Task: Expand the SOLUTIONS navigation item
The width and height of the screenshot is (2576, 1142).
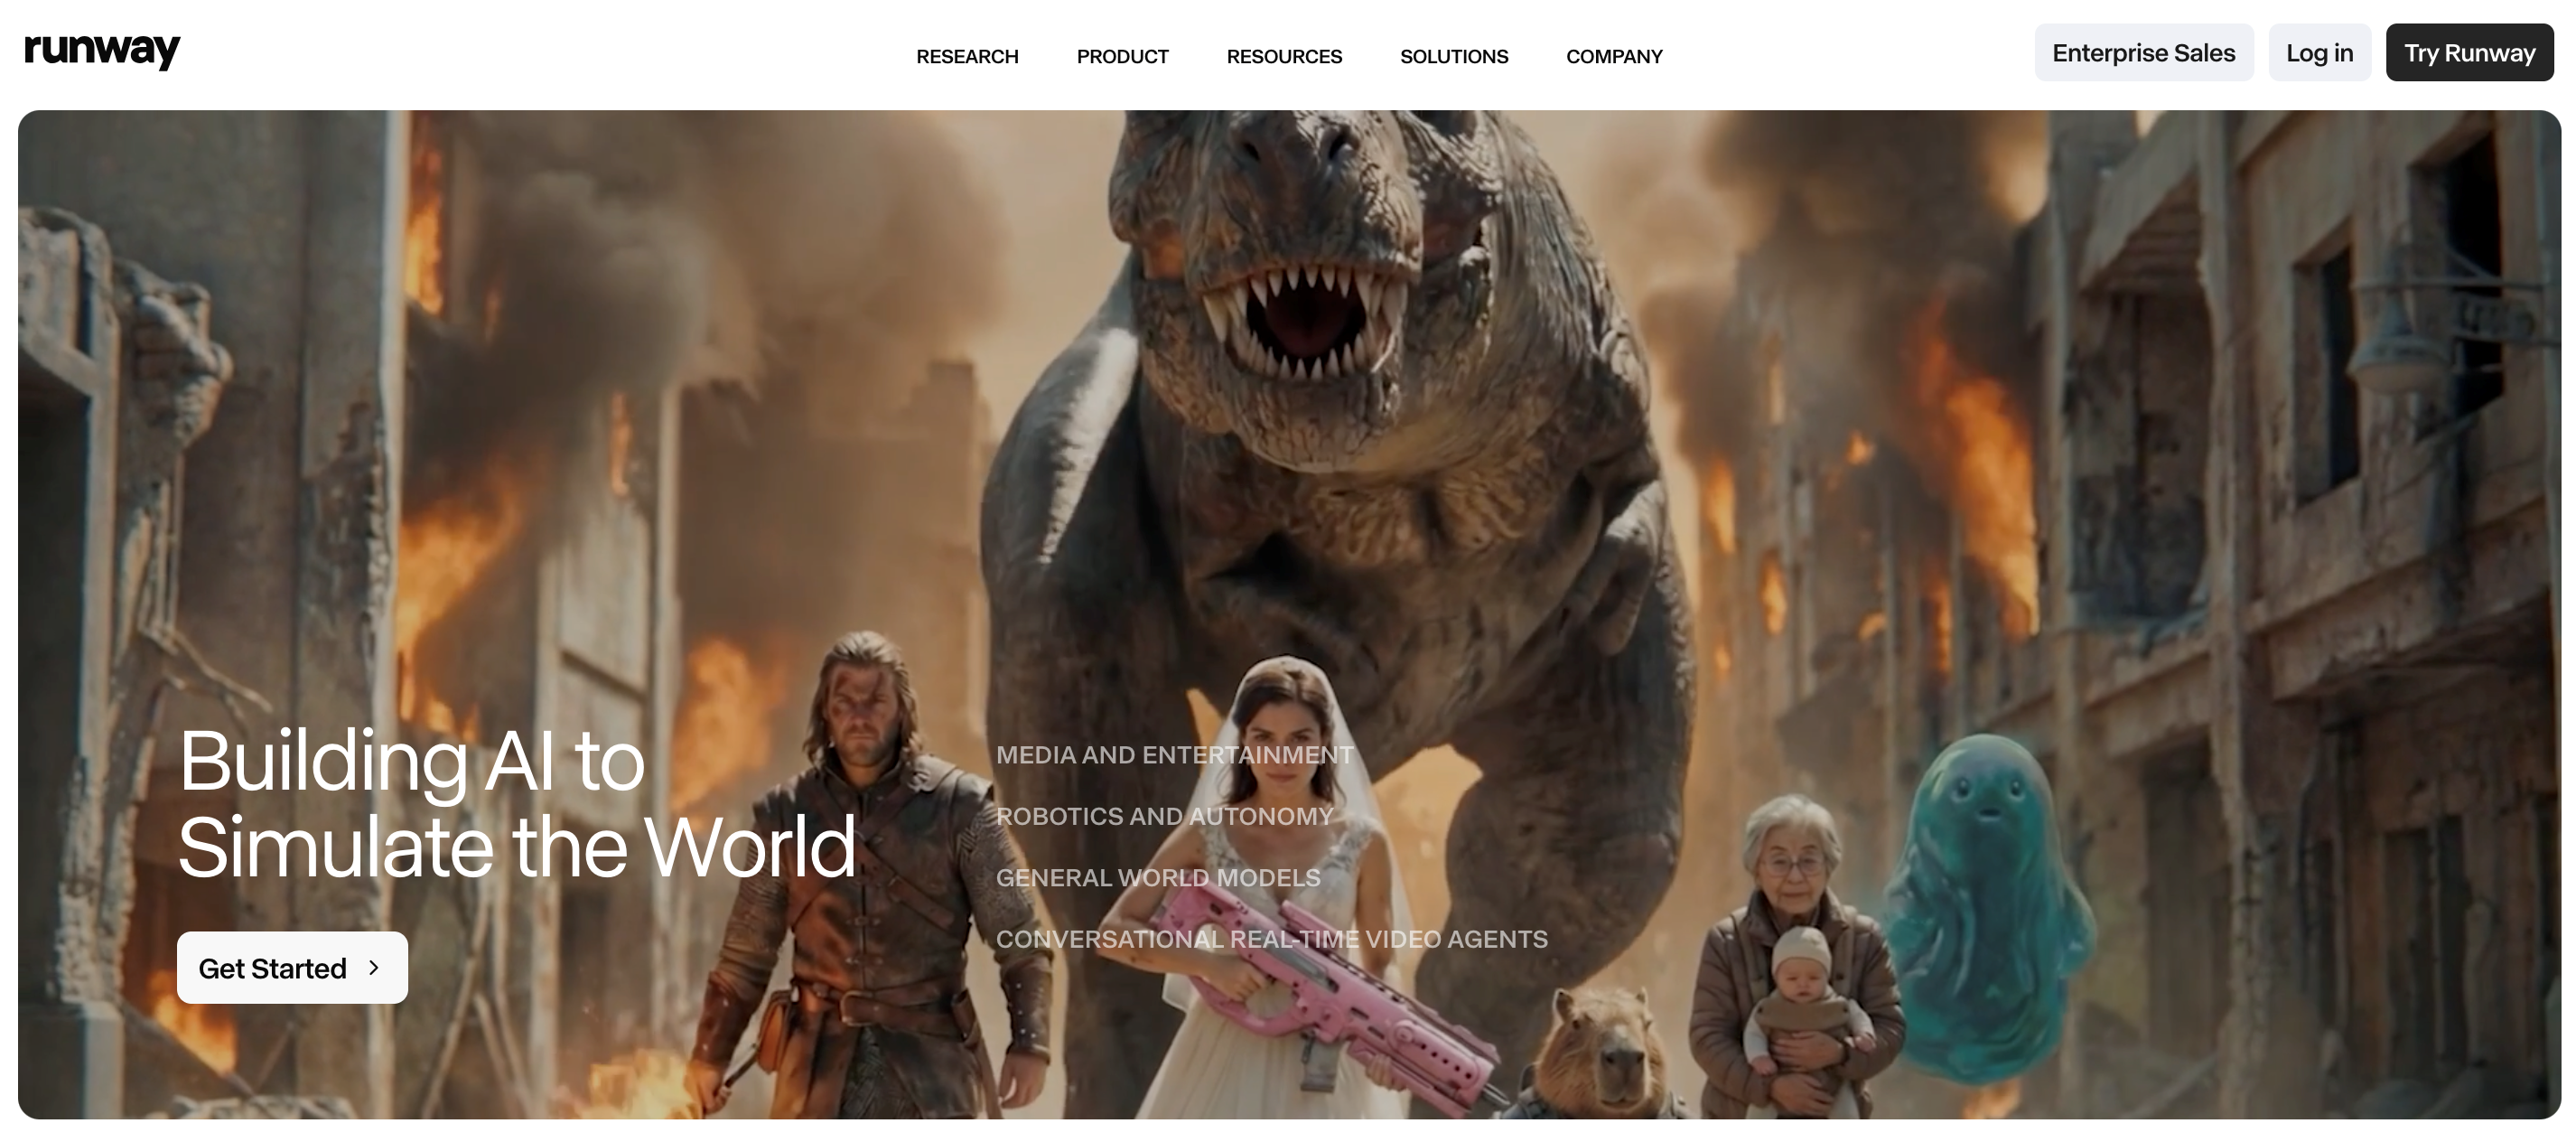Action: [1453, 57]
